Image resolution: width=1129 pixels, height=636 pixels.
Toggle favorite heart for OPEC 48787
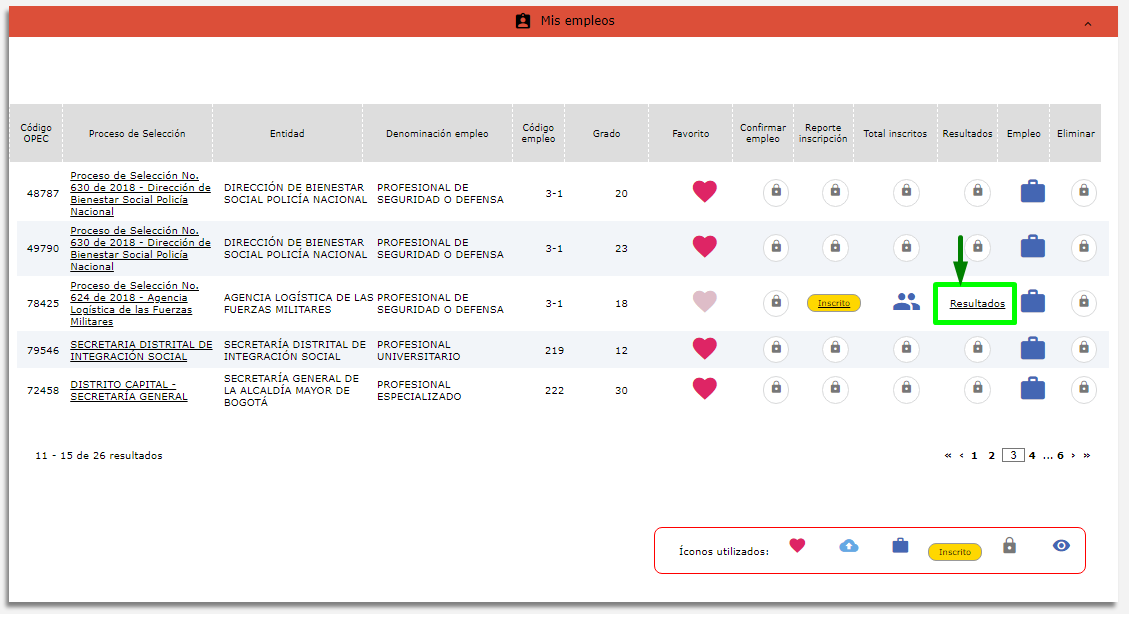tap(705, 192)
